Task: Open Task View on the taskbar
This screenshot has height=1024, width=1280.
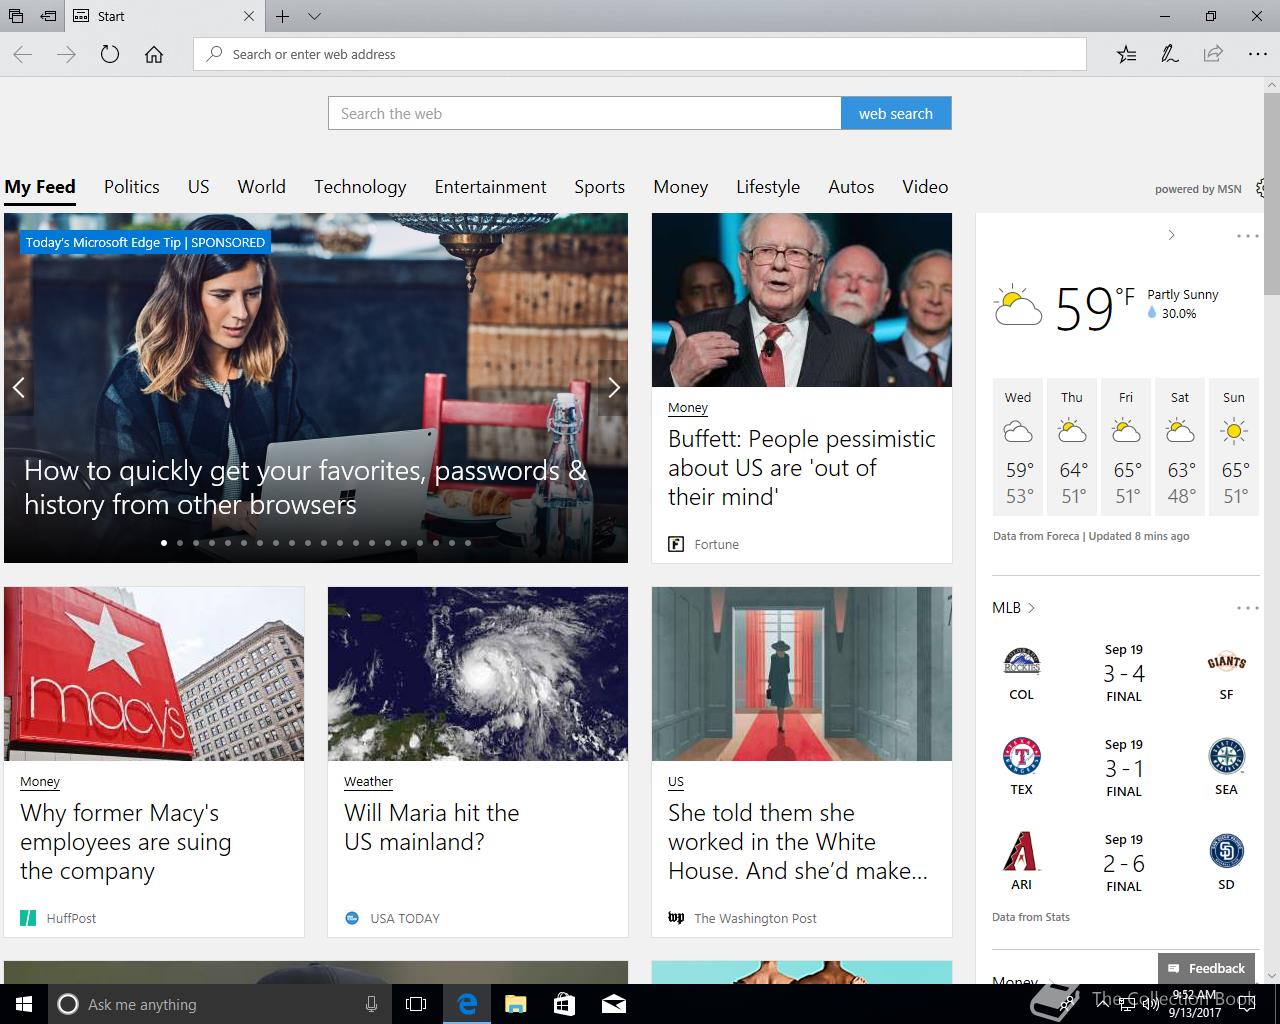Action: (416, 1004)
